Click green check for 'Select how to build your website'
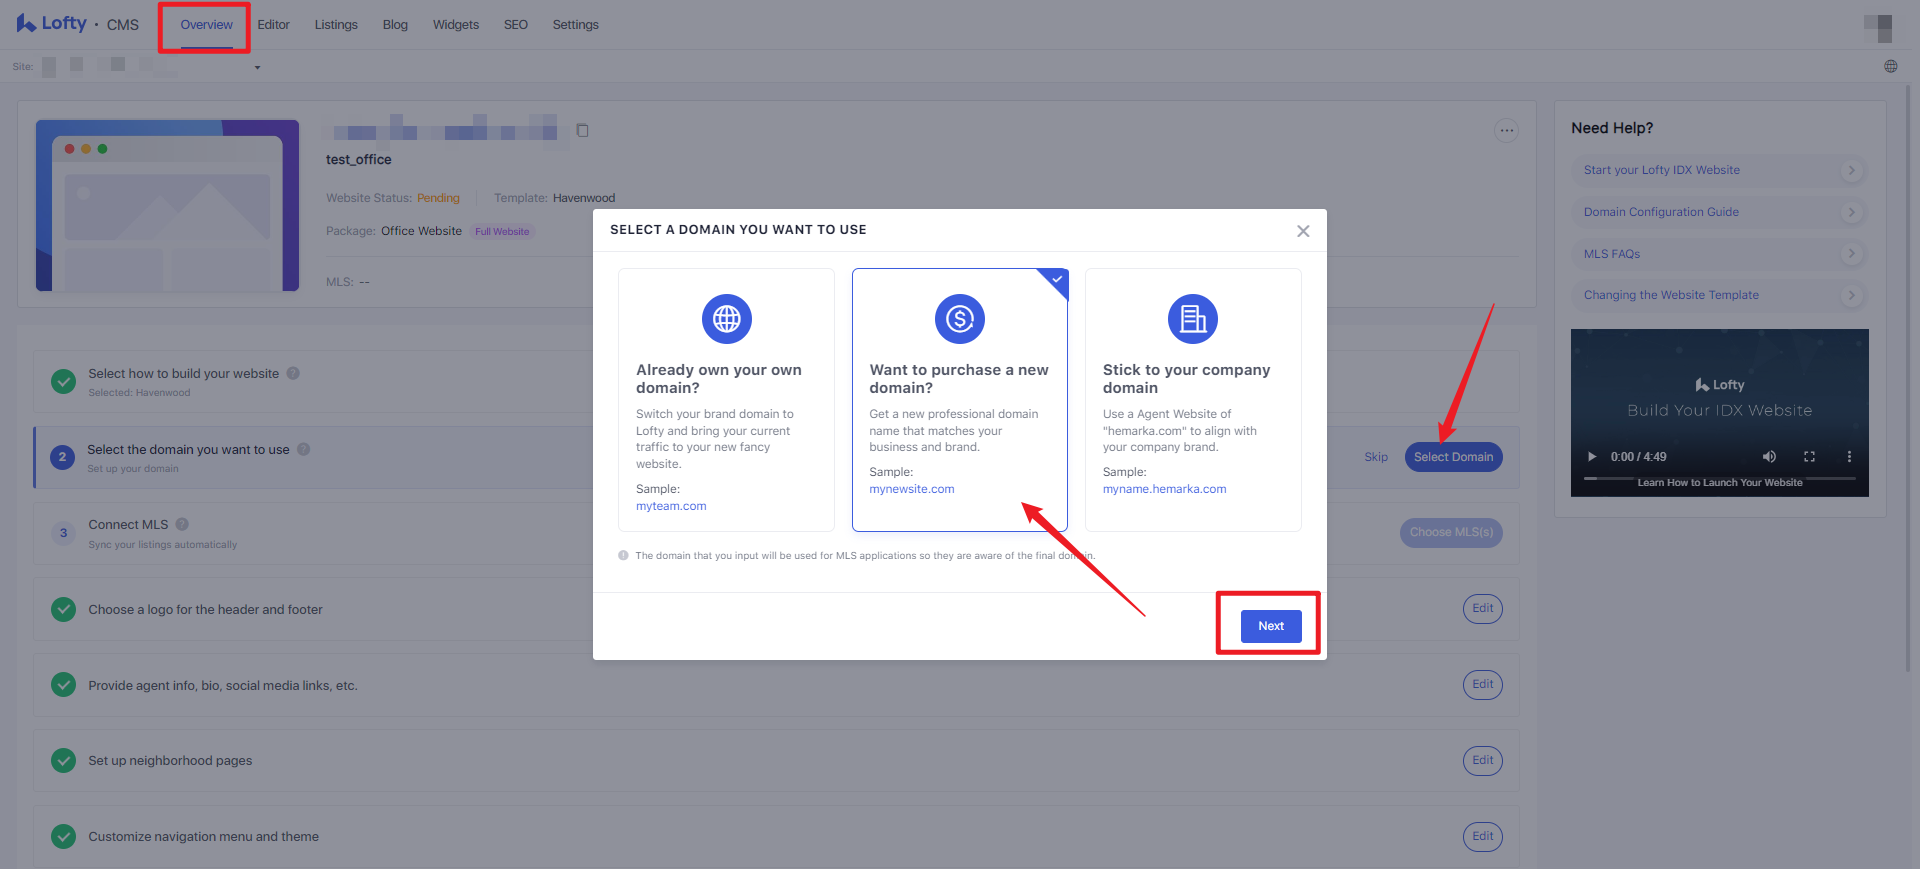The width and height of the screenshot is (1920, 869). pyautogui.click(x=63, y=381)
